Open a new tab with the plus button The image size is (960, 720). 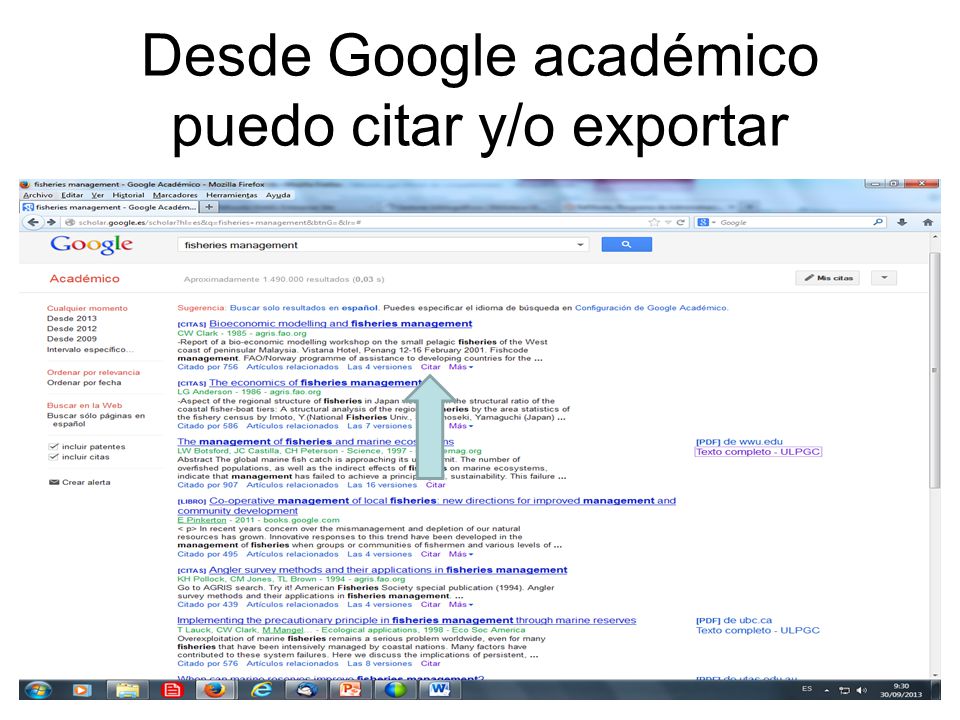(209, 207)
